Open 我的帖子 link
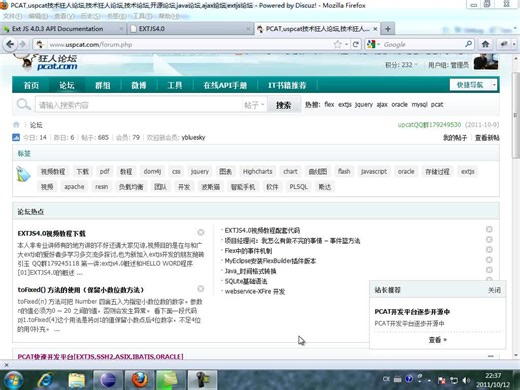 pos(455,138)
